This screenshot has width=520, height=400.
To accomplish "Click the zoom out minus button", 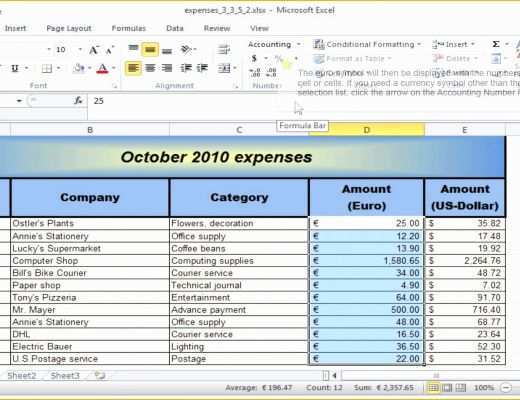I will pyautogui.click(x=506, y=388).
